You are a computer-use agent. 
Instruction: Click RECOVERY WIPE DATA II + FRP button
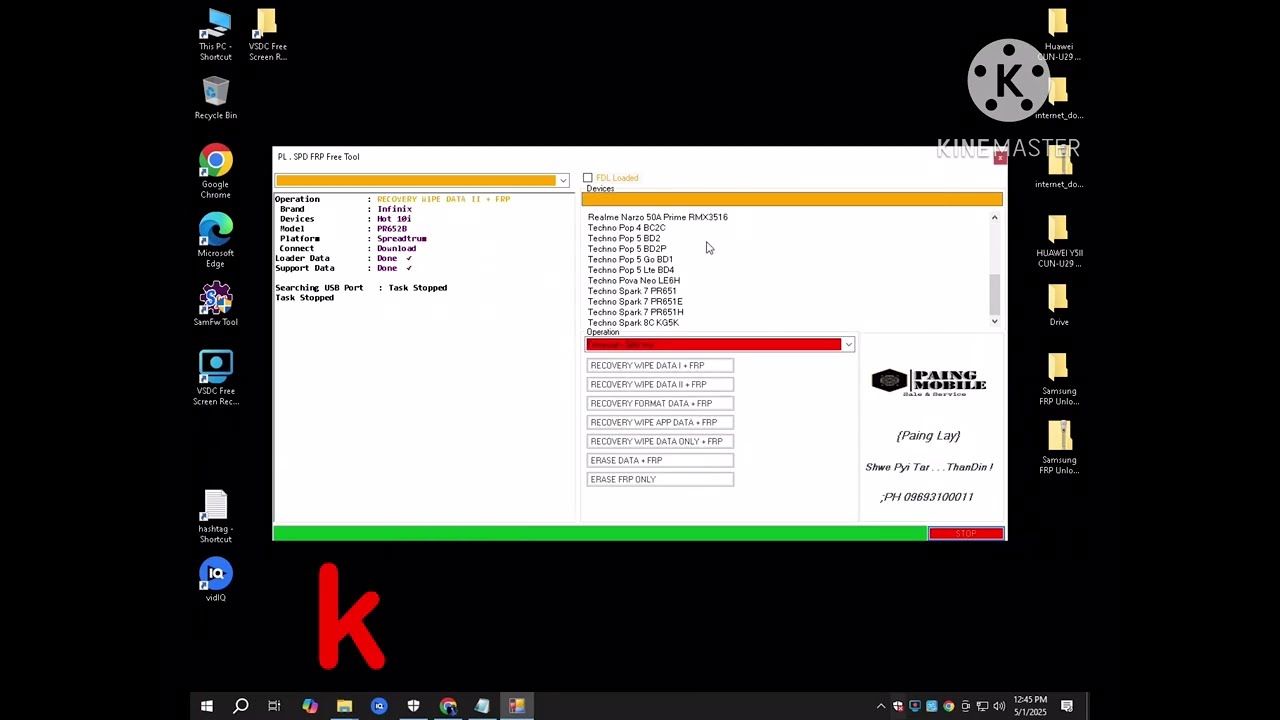click(660, 384)
